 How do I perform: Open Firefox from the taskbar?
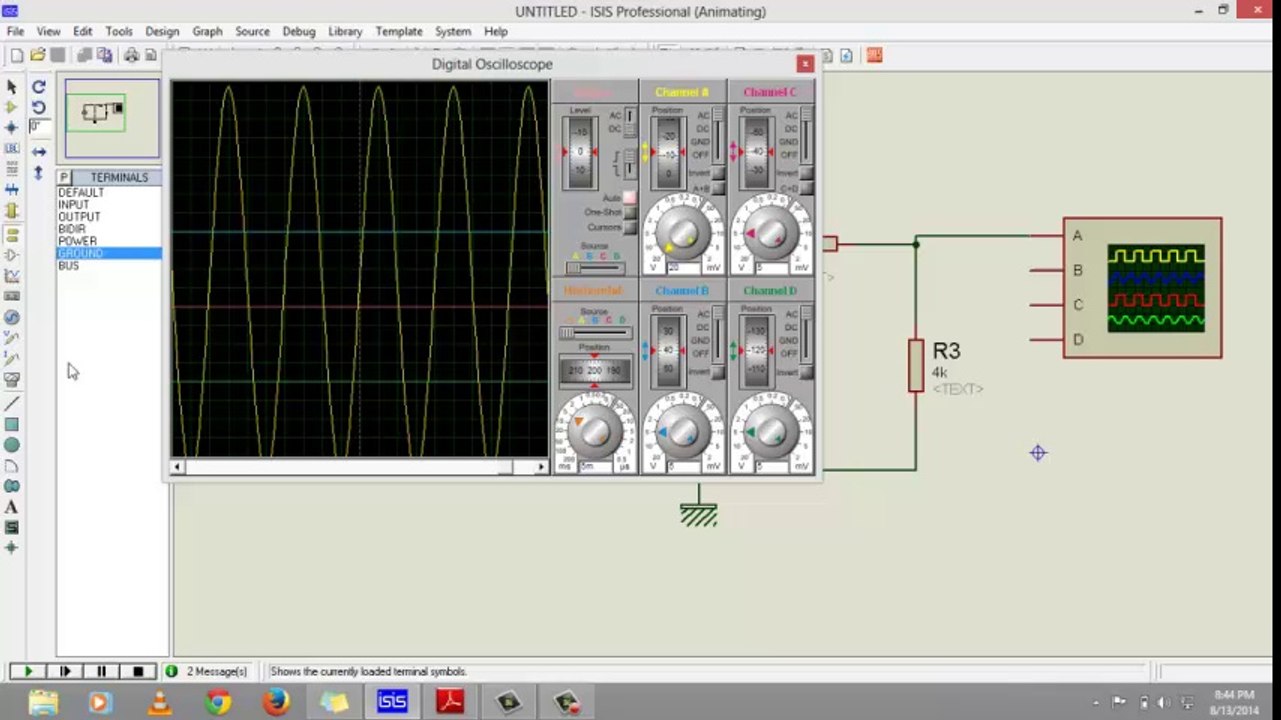coord(276,702)
